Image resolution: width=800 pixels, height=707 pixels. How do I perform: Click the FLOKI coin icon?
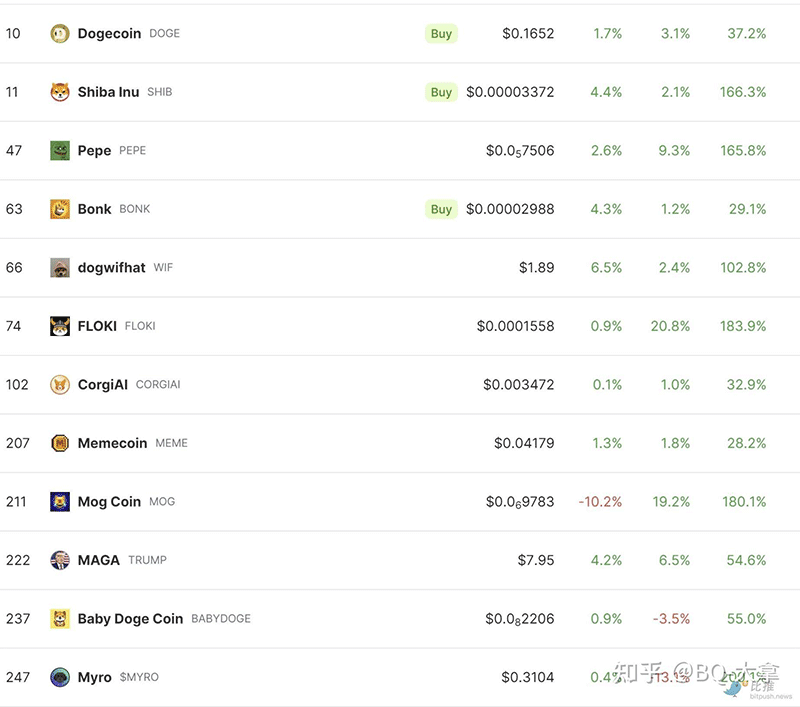point(60,326)
